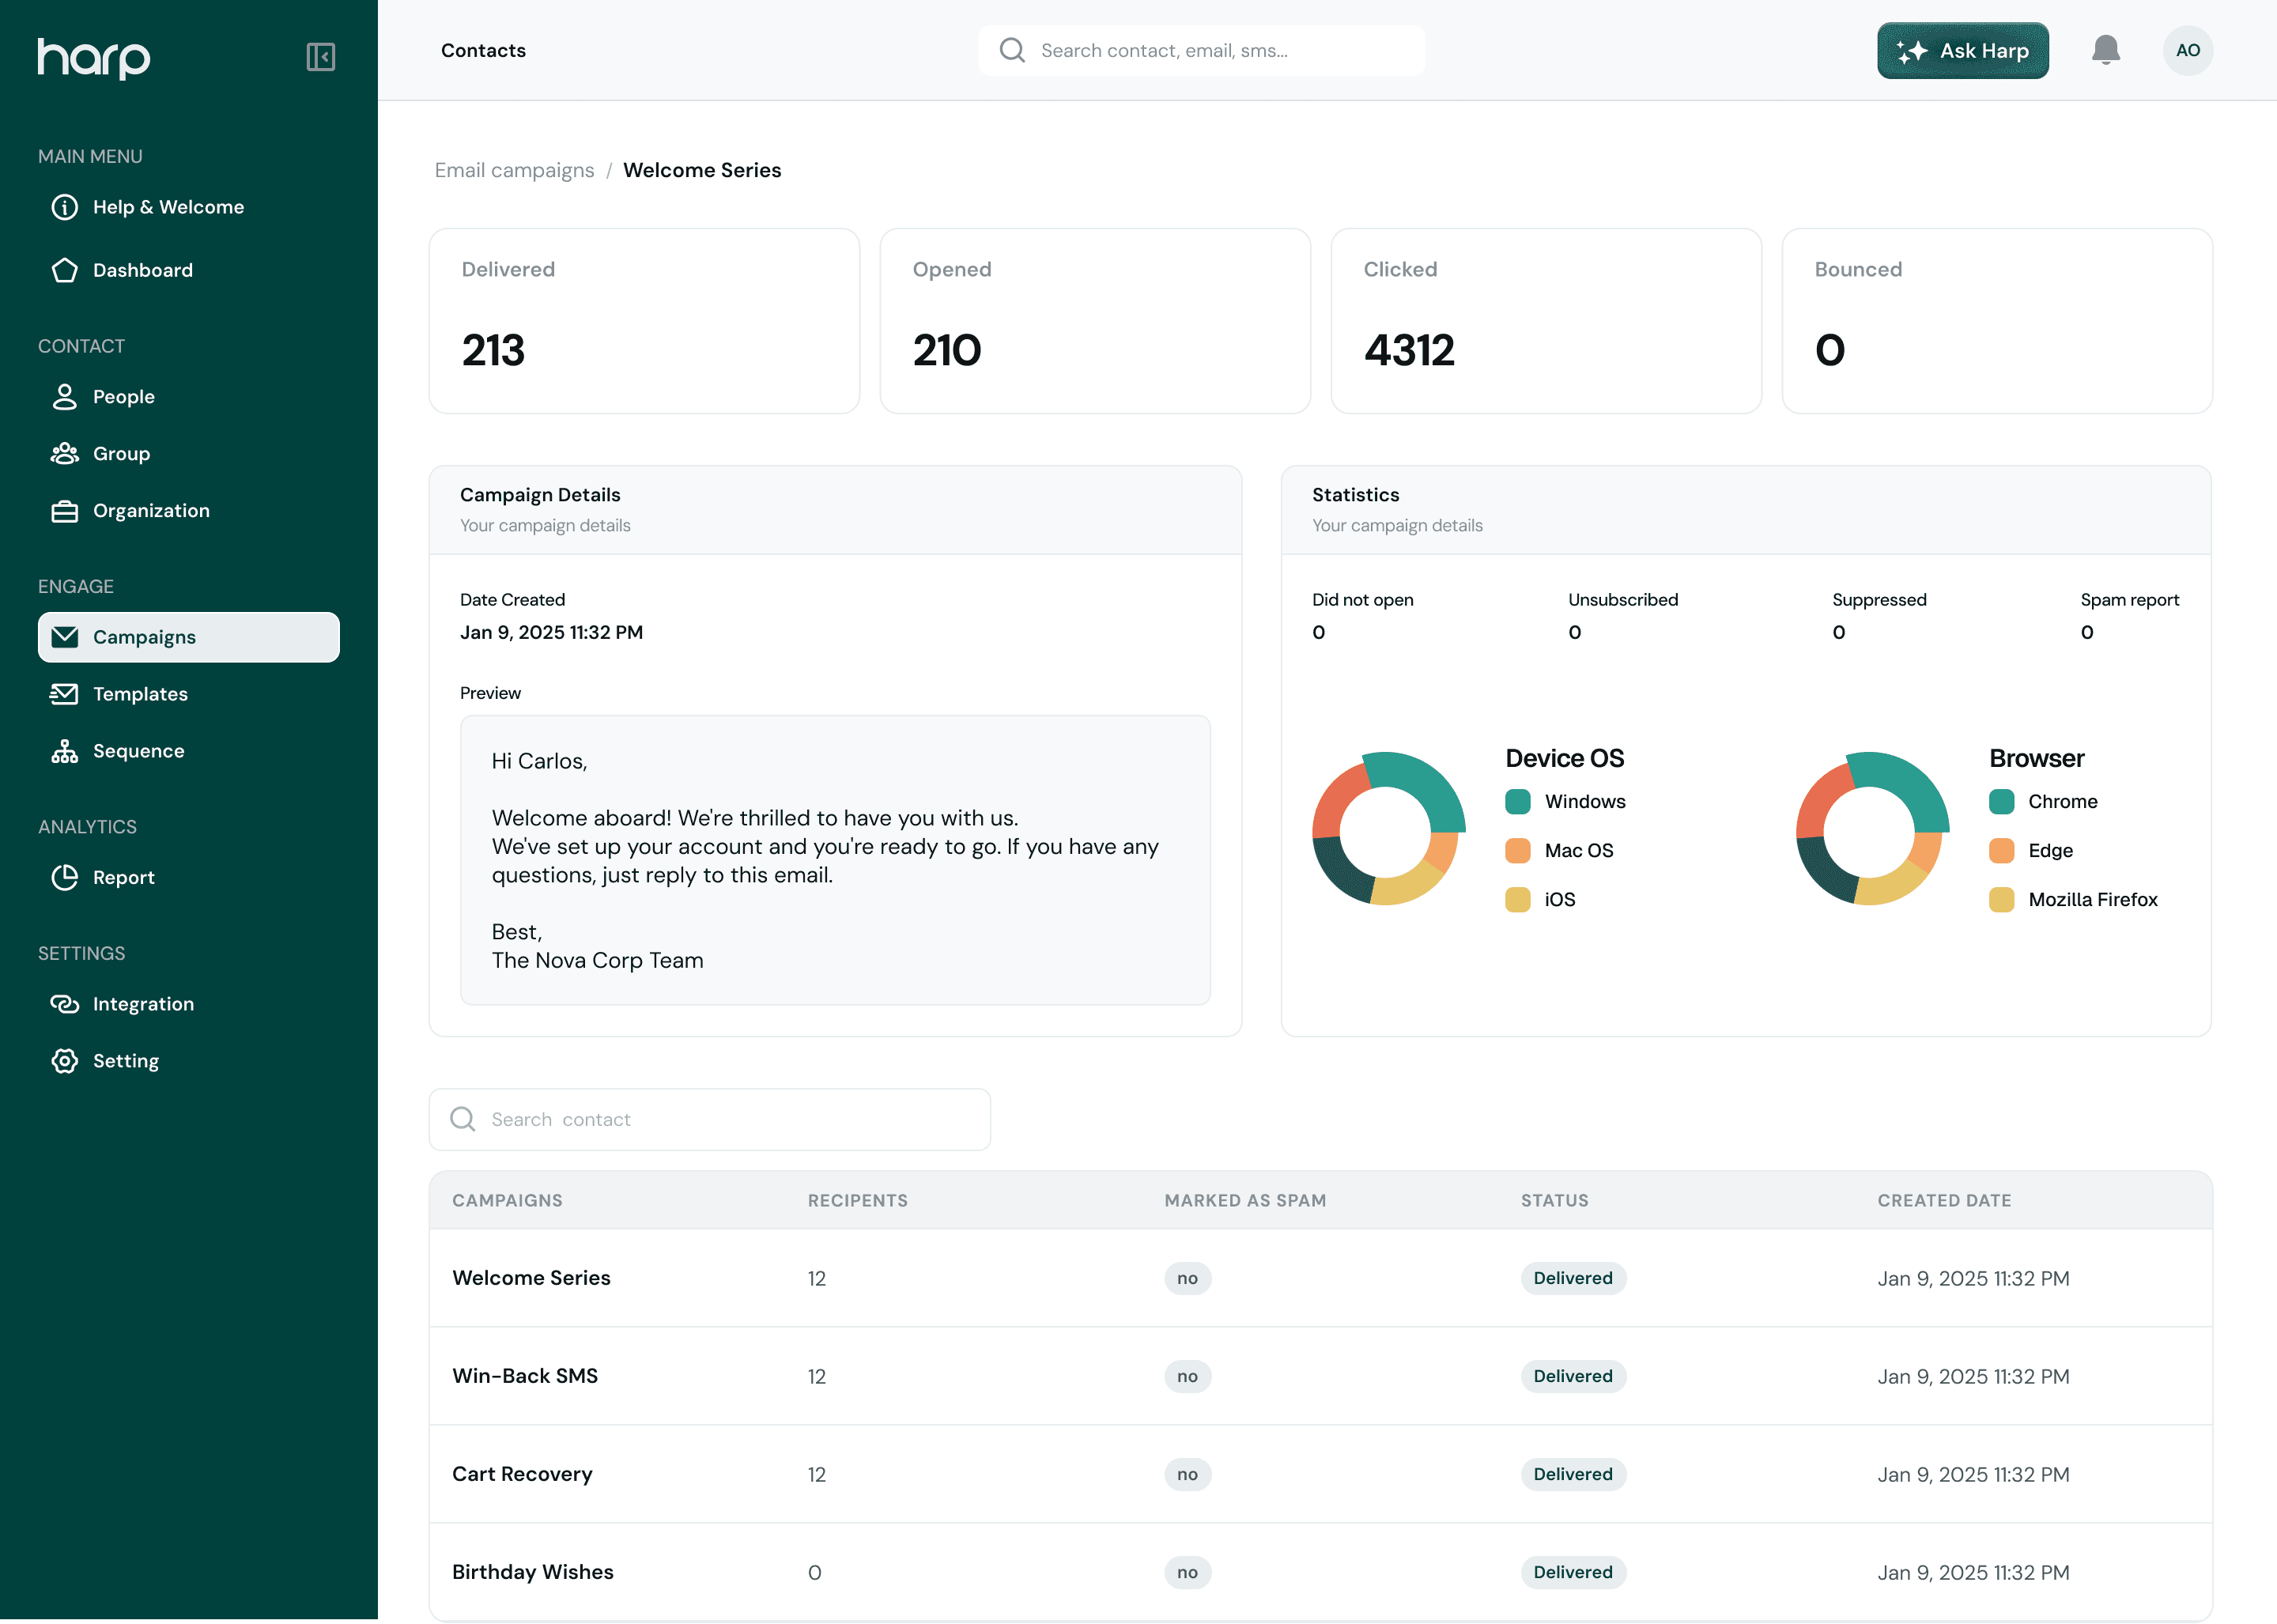Viewport: 2277px width, 1624px height.
Task: Open People in the sidebar
Action: 189,397
